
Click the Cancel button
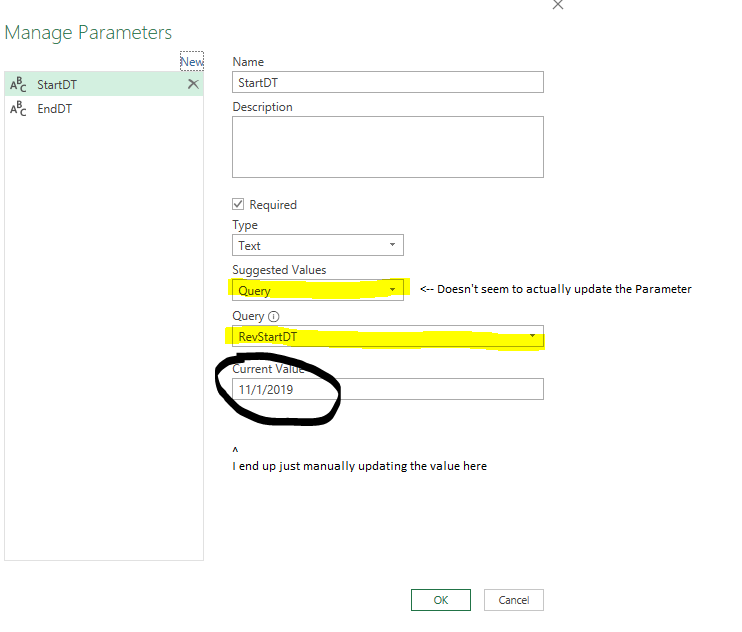[513, 600]
